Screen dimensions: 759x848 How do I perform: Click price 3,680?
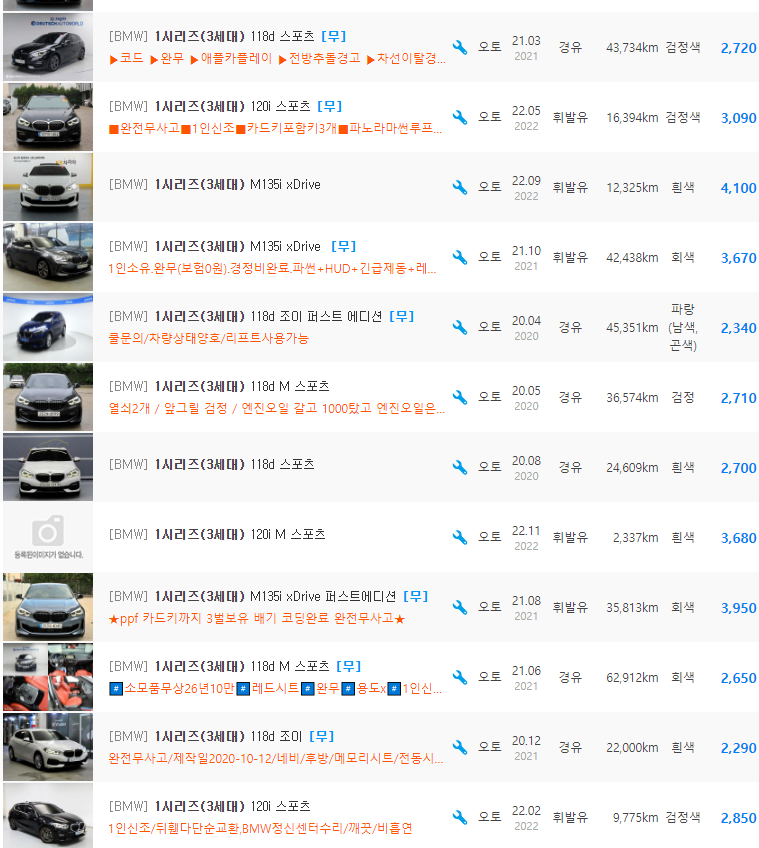738,538
